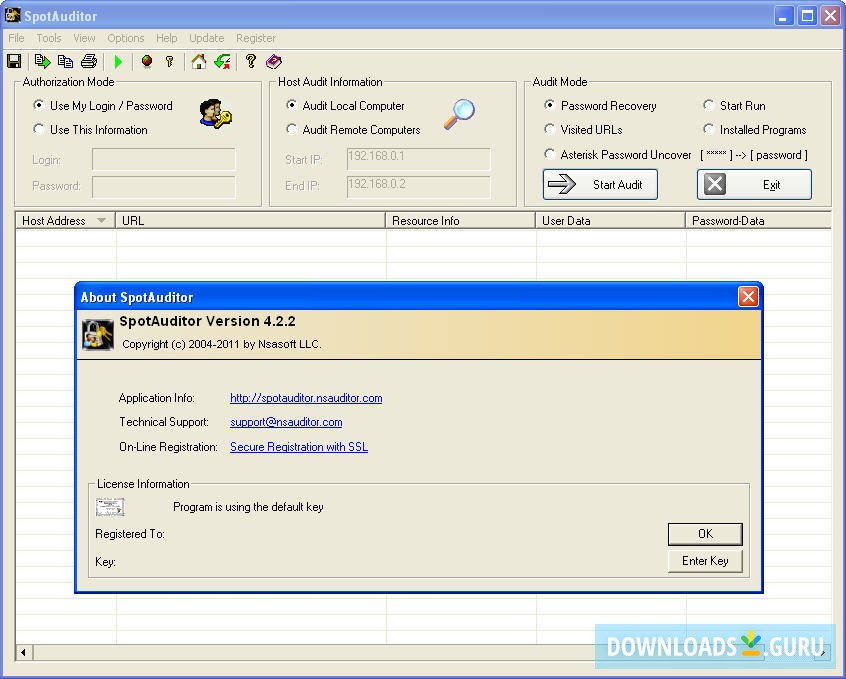Click Host Address column sort arrow
Screen dimensions: 846x679
pyautogui.click(x=101, y=221)
